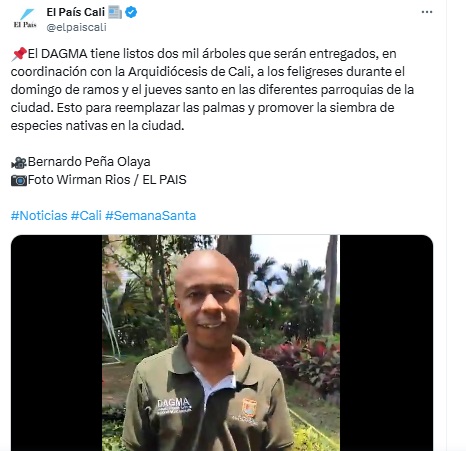Click the red pushpin emoji
The image size is (466, 451).
click(19, 54)
